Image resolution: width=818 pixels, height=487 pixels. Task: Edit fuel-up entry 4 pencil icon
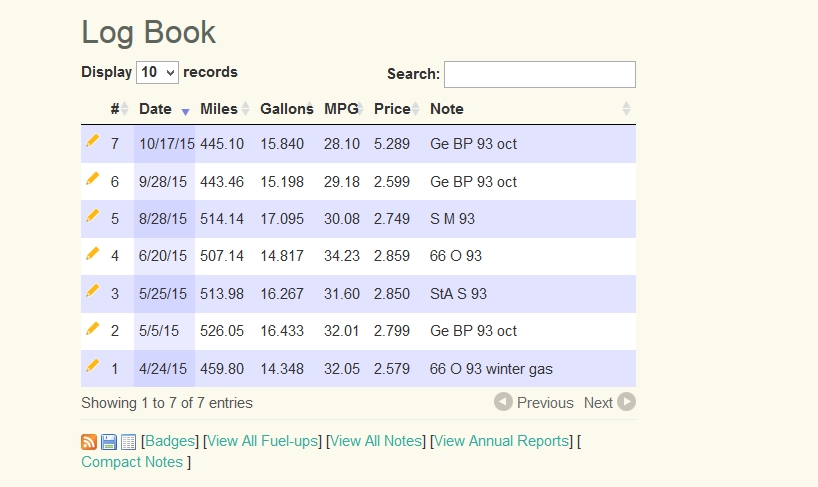[92, 253]
